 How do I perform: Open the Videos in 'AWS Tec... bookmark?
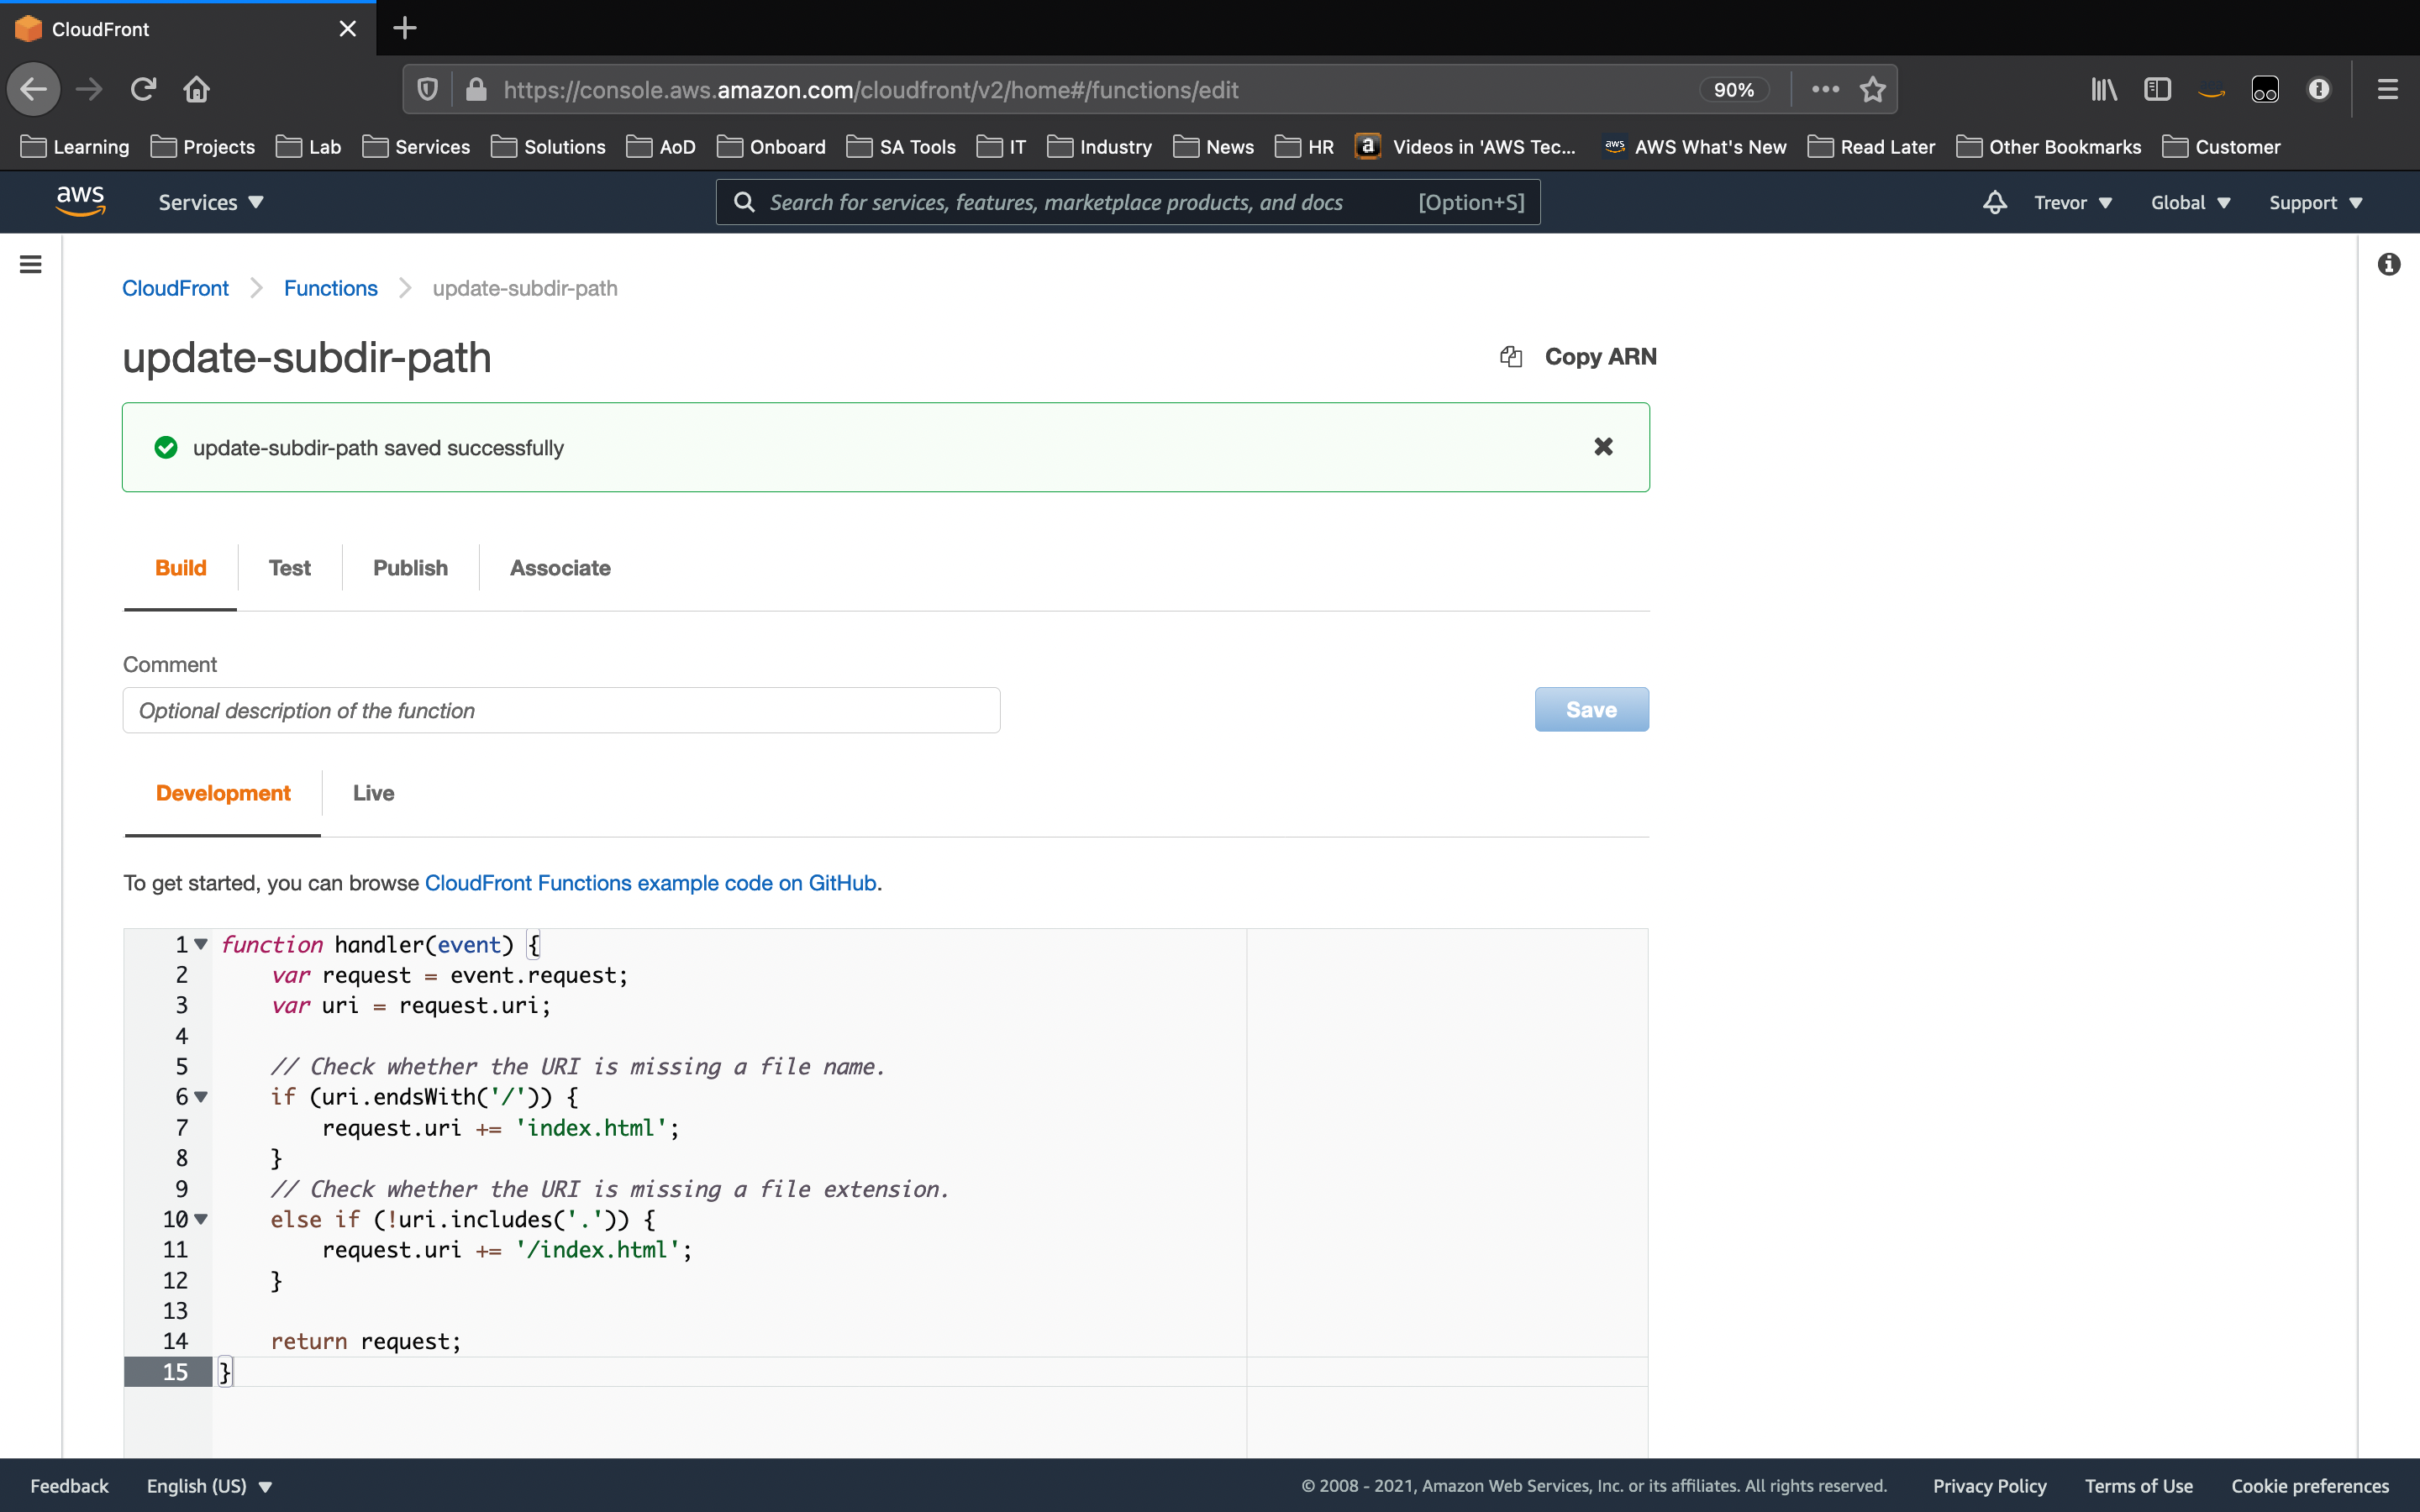coord(1465,147)
